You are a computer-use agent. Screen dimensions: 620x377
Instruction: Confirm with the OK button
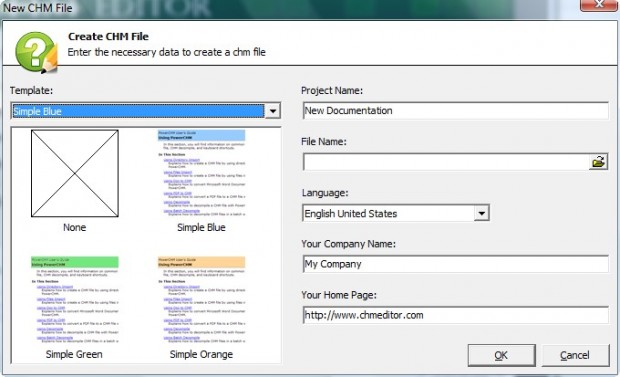[x=501, y=355]
